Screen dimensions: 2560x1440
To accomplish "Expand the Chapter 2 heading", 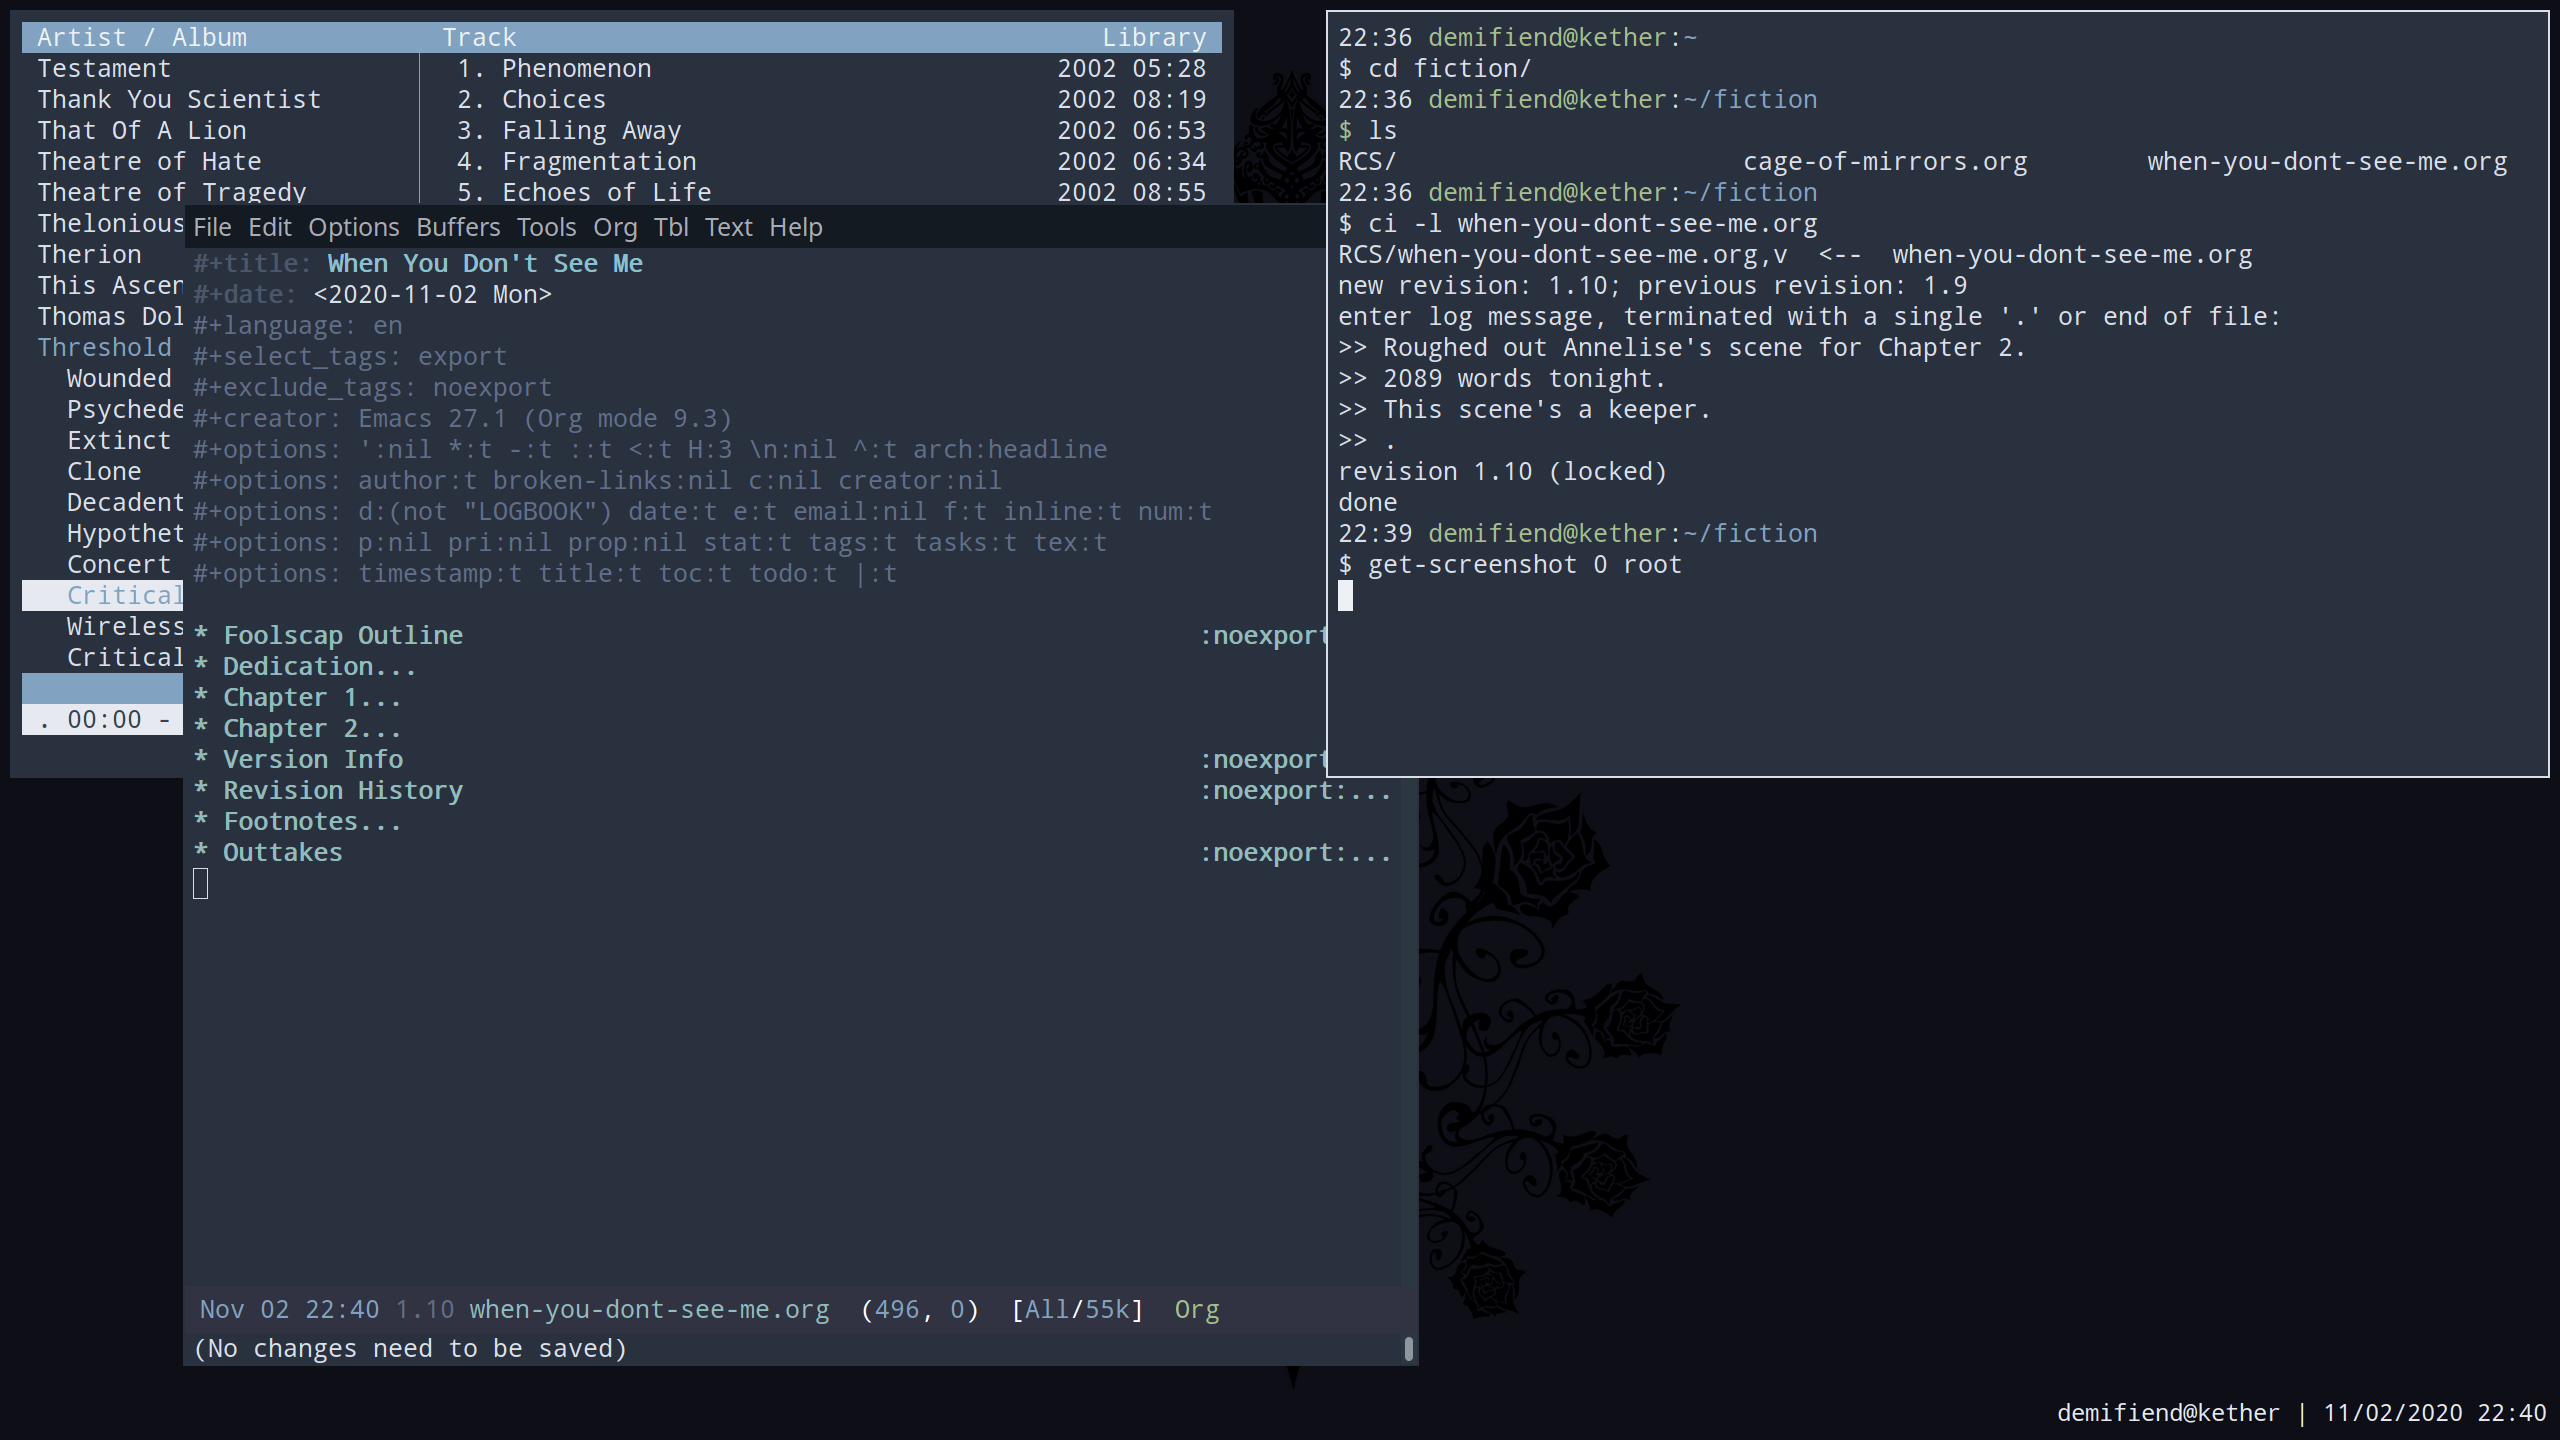I will pyautogui.click(x=310, y=728).
